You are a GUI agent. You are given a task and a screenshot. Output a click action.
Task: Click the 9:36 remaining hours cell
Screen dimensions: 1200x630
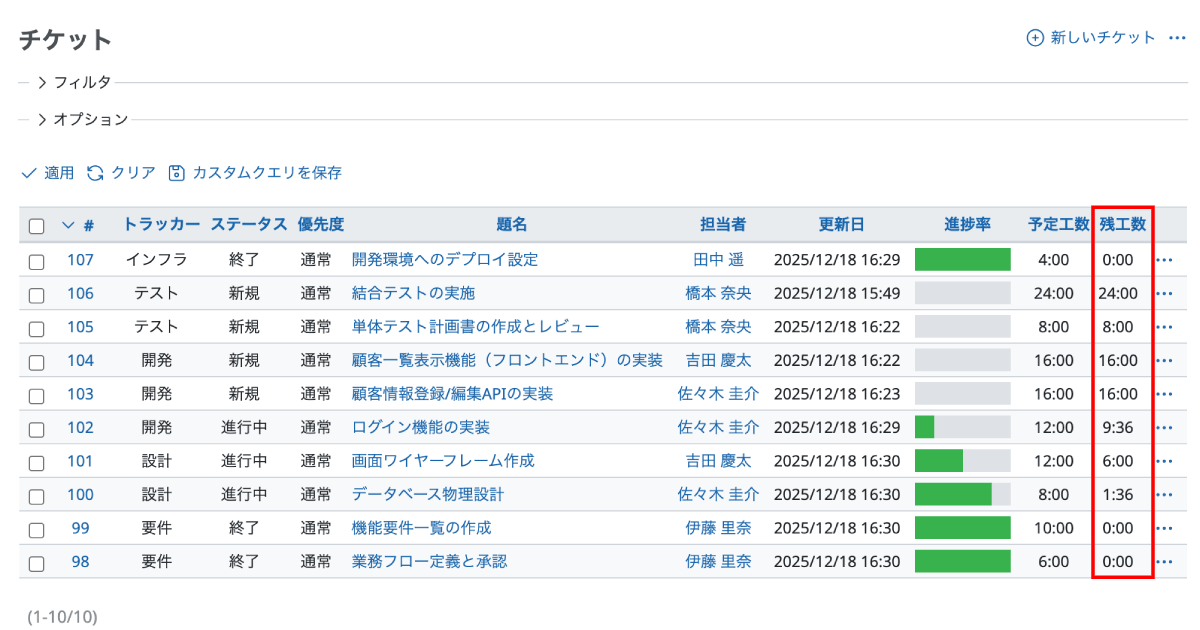(1118, 427)
